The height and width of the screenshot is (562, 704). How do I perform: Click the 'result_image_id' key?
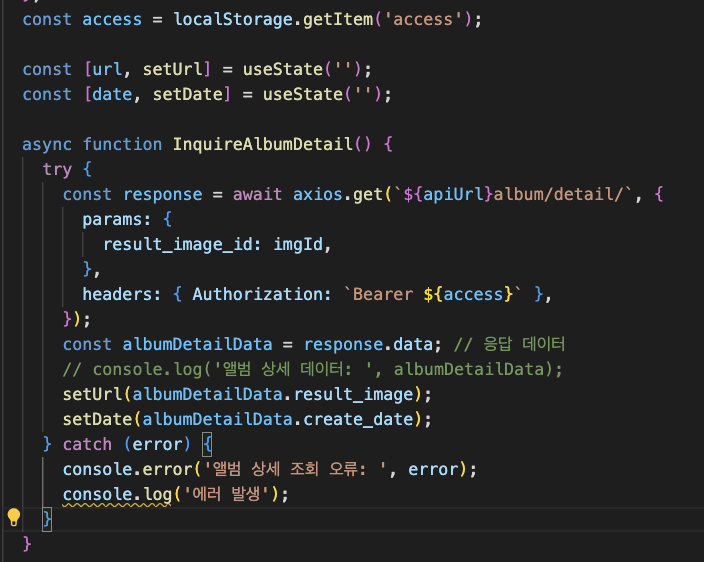click(x=178, y=245)
